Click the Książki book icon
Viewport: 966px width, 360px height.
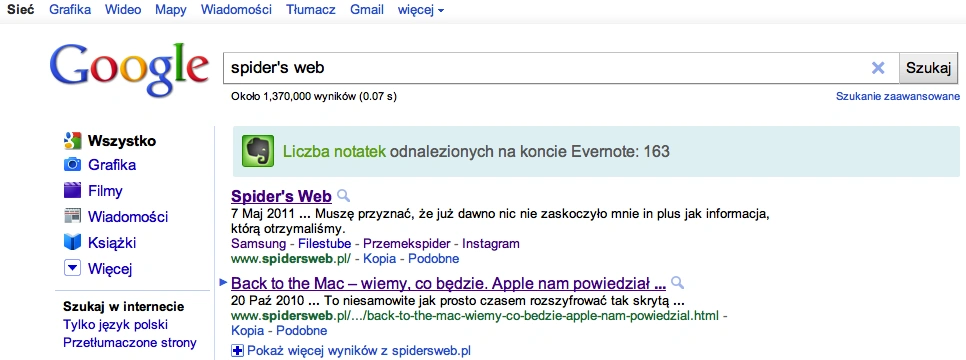[x=73, y=242]
